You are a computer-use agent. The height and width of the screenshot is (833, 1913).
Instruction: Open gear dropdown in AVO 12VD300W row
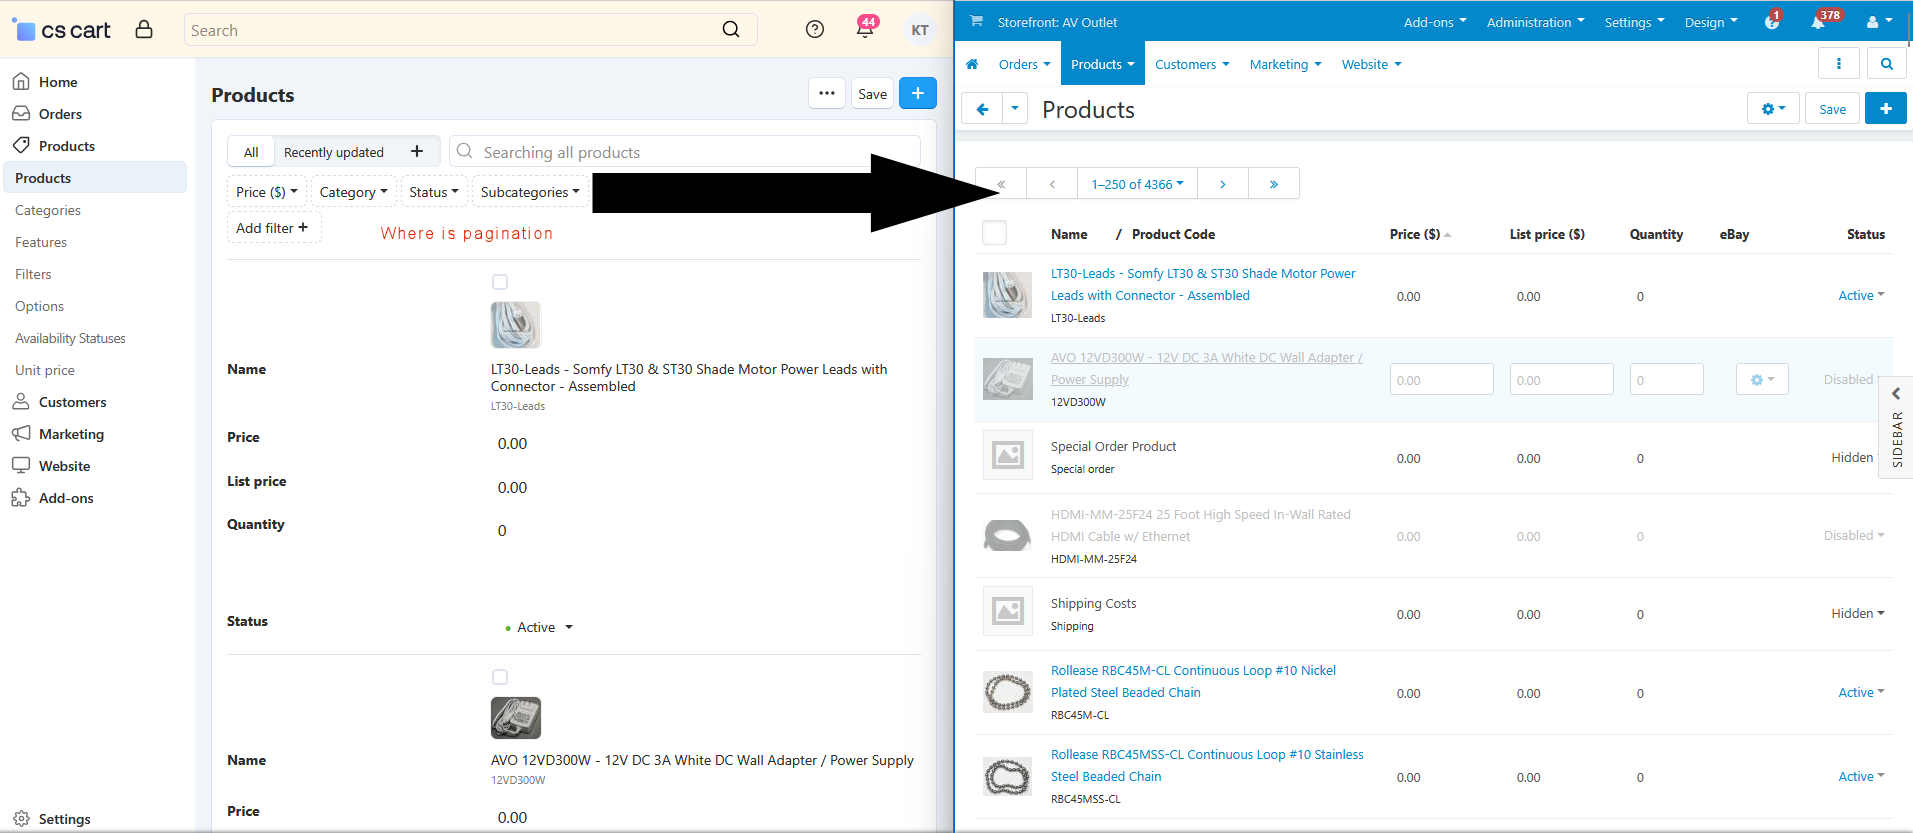pyautogui.click(x=1762, y=379)
